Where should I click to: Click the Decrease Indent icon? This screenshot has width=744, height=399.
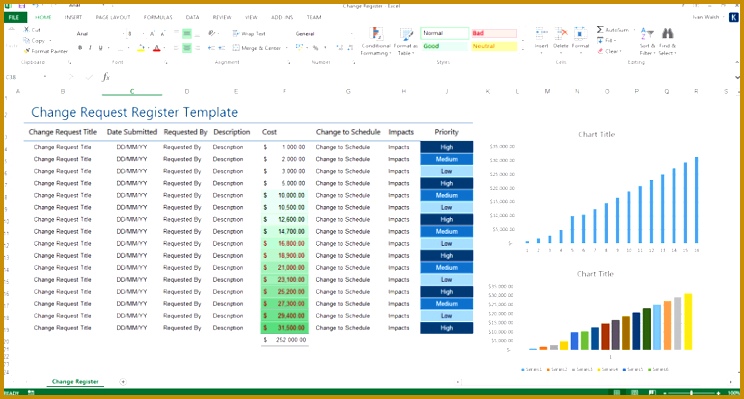[211, 48]
